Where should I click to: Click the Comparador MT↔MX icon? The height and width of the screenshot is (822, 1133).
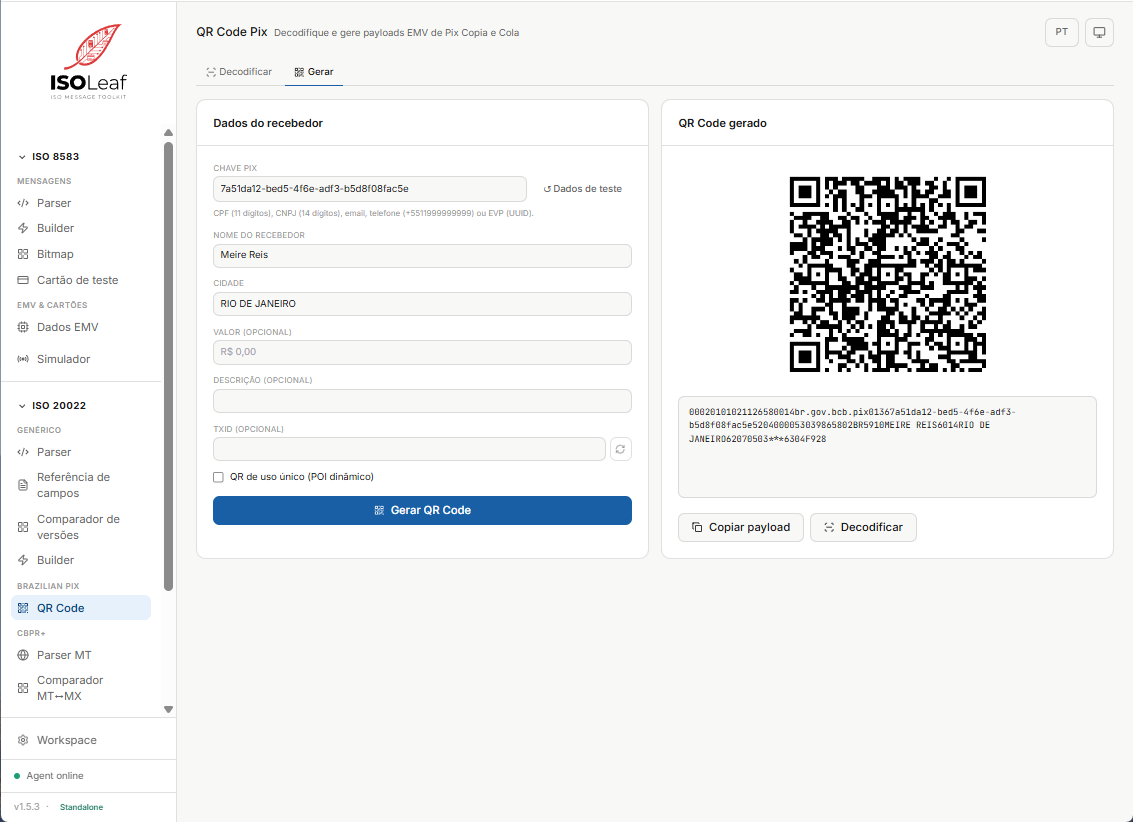(23, 688)
